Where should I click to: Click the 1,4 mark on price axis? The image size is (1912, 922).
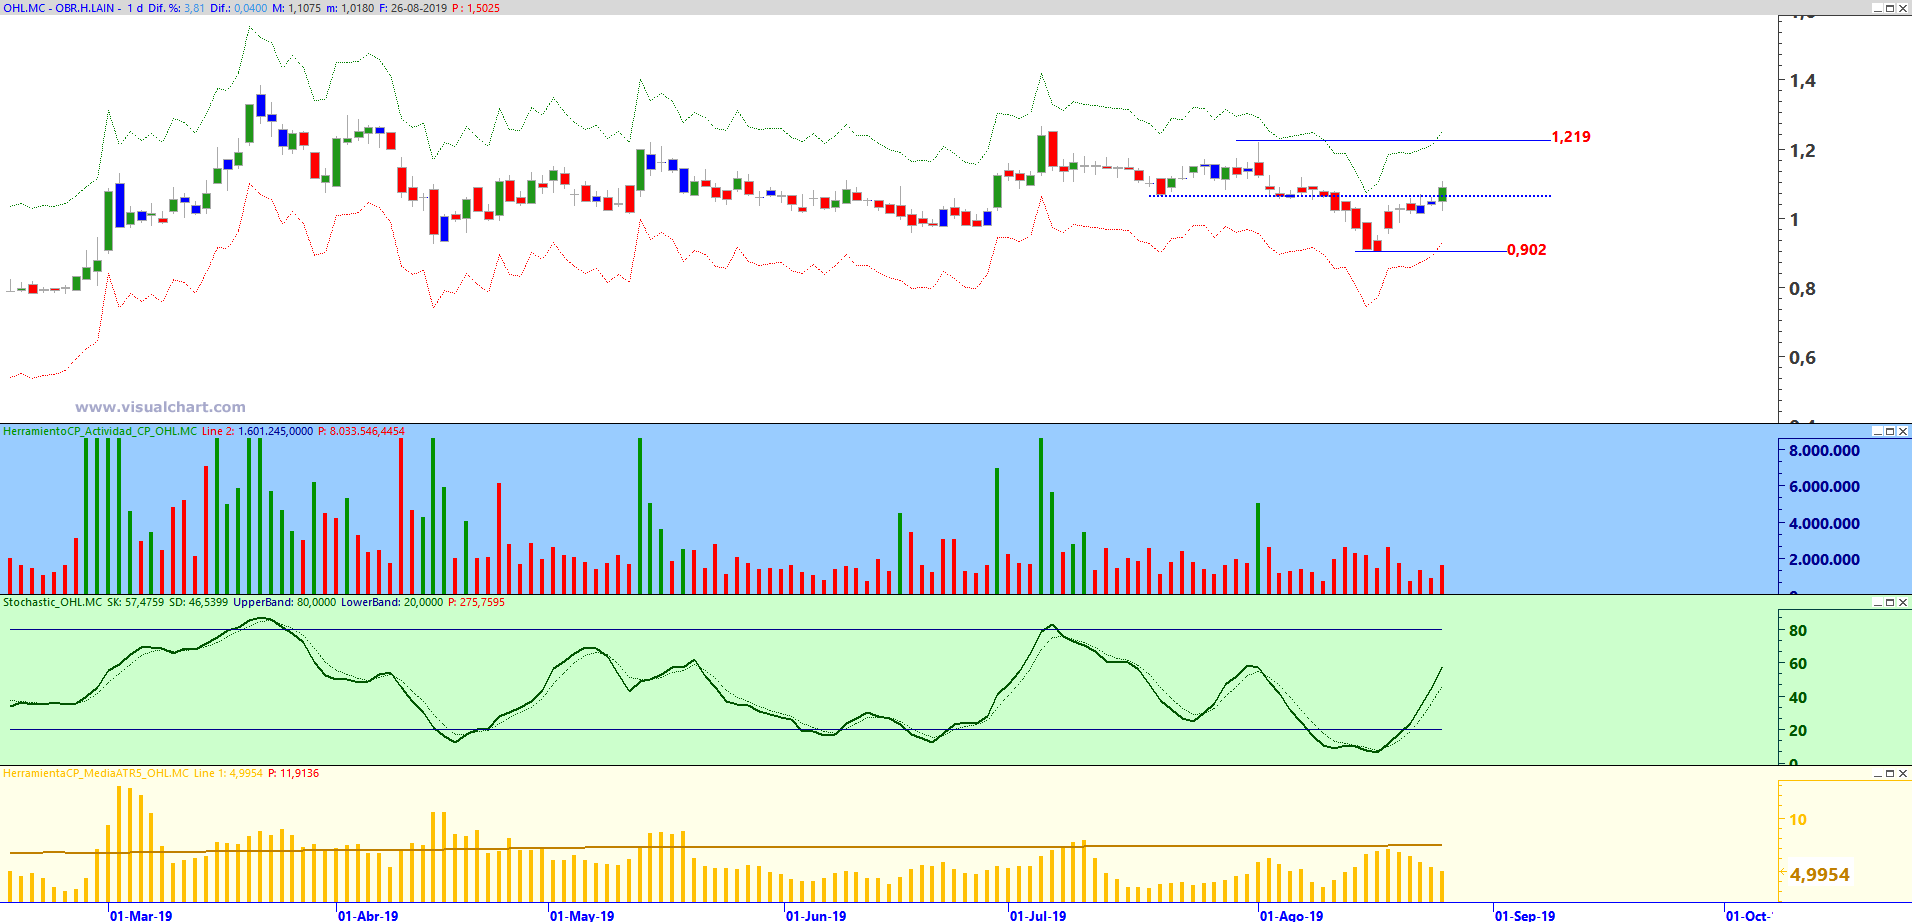(x=1803, y=81)
